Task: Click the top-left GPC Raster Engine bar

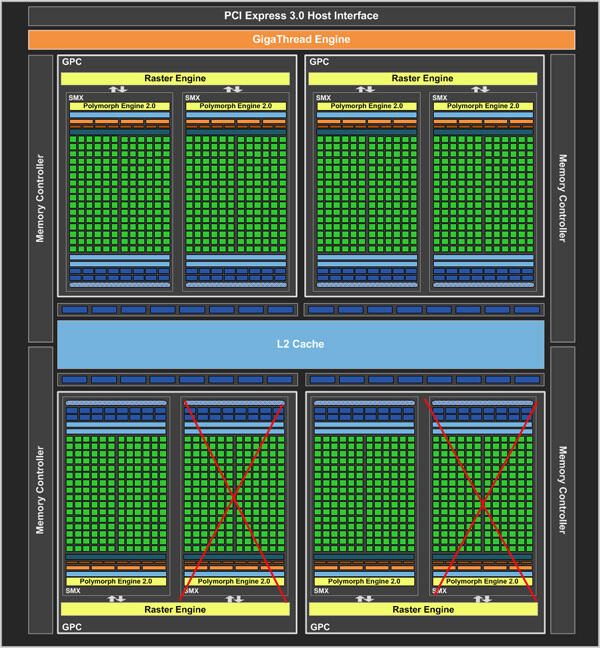Action: click(x=175, y=79)
